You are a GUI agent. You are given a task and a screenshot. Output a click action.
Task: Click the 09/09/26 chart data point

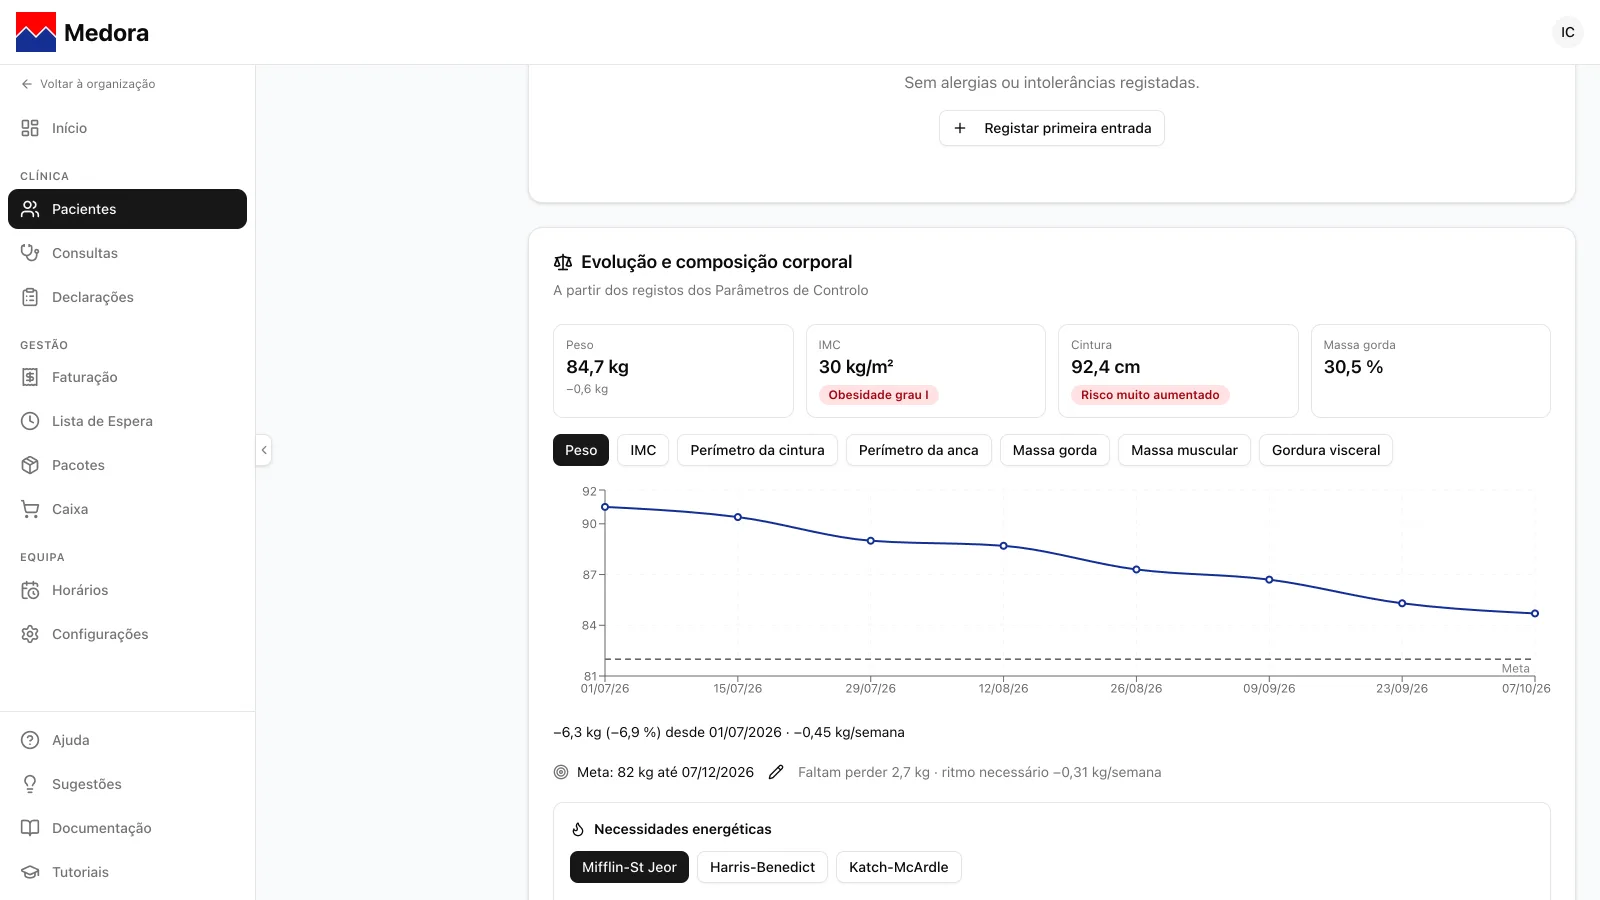click(1269, 580)
